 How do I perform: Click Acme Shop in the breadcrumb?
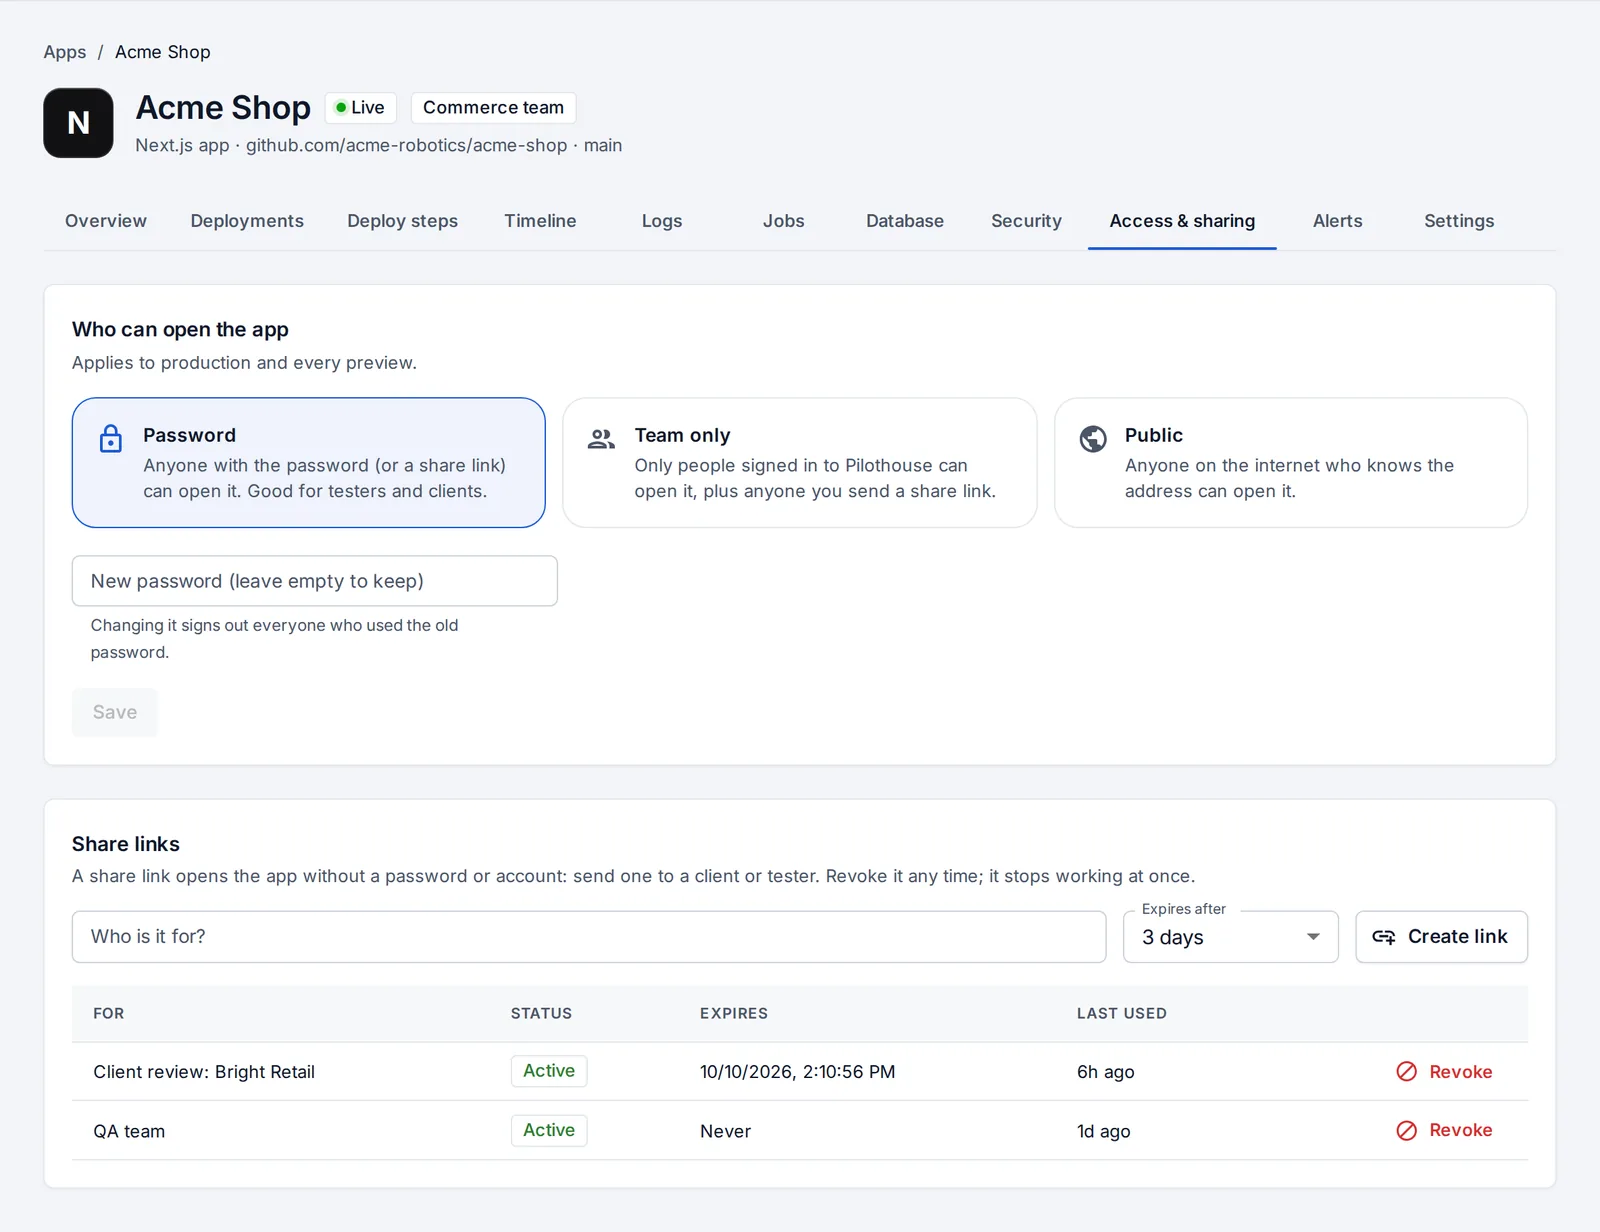163,52
